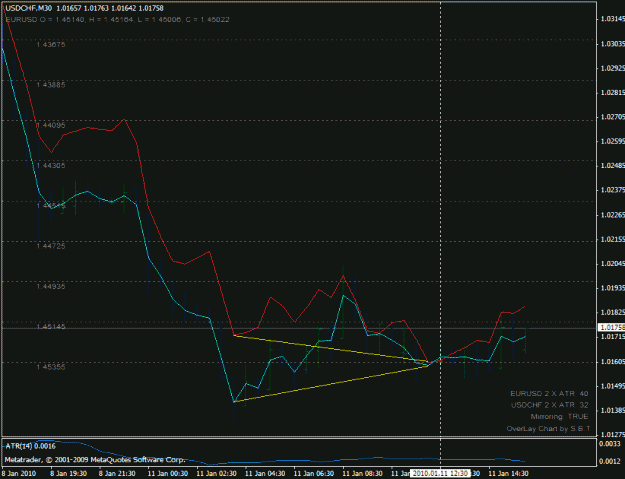The image size is (625, 479).
Task: Click the 11 Jan 04:30 time axis label
Action: tap(265, 473)
